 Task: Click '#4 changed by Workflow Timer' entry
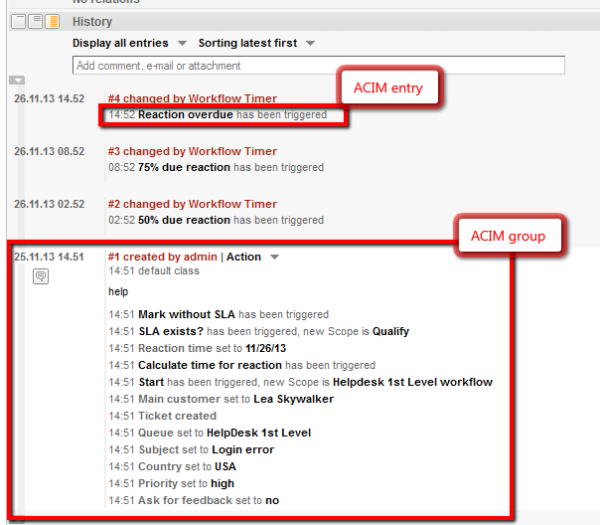point(192,98)
